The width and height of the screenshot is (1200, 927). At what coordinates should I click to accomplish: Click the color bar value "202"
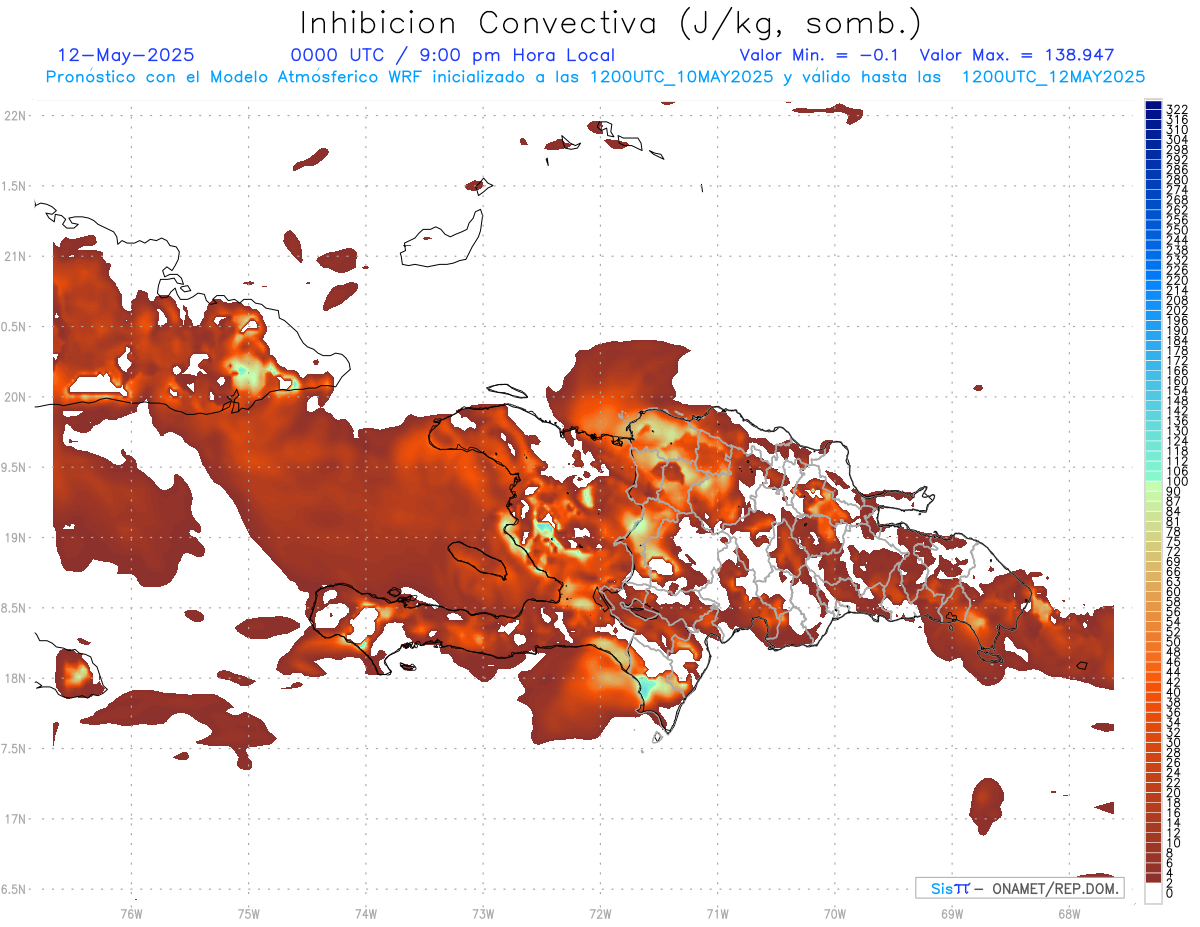click(1177, 310)
